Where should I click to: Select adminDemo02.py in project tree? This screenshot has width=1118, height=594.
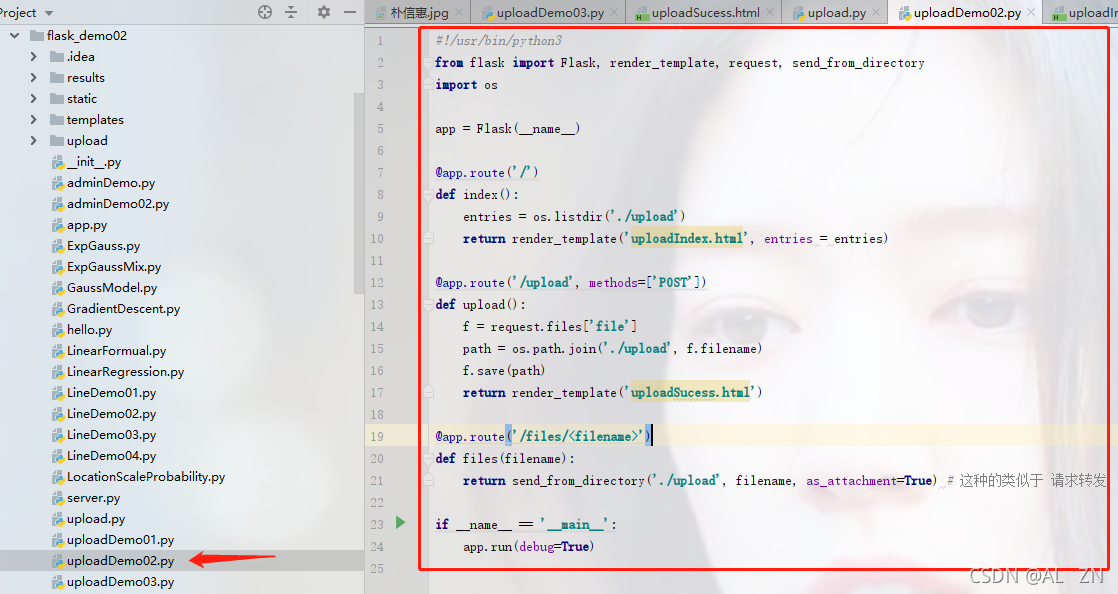click(x=111, y=204)
